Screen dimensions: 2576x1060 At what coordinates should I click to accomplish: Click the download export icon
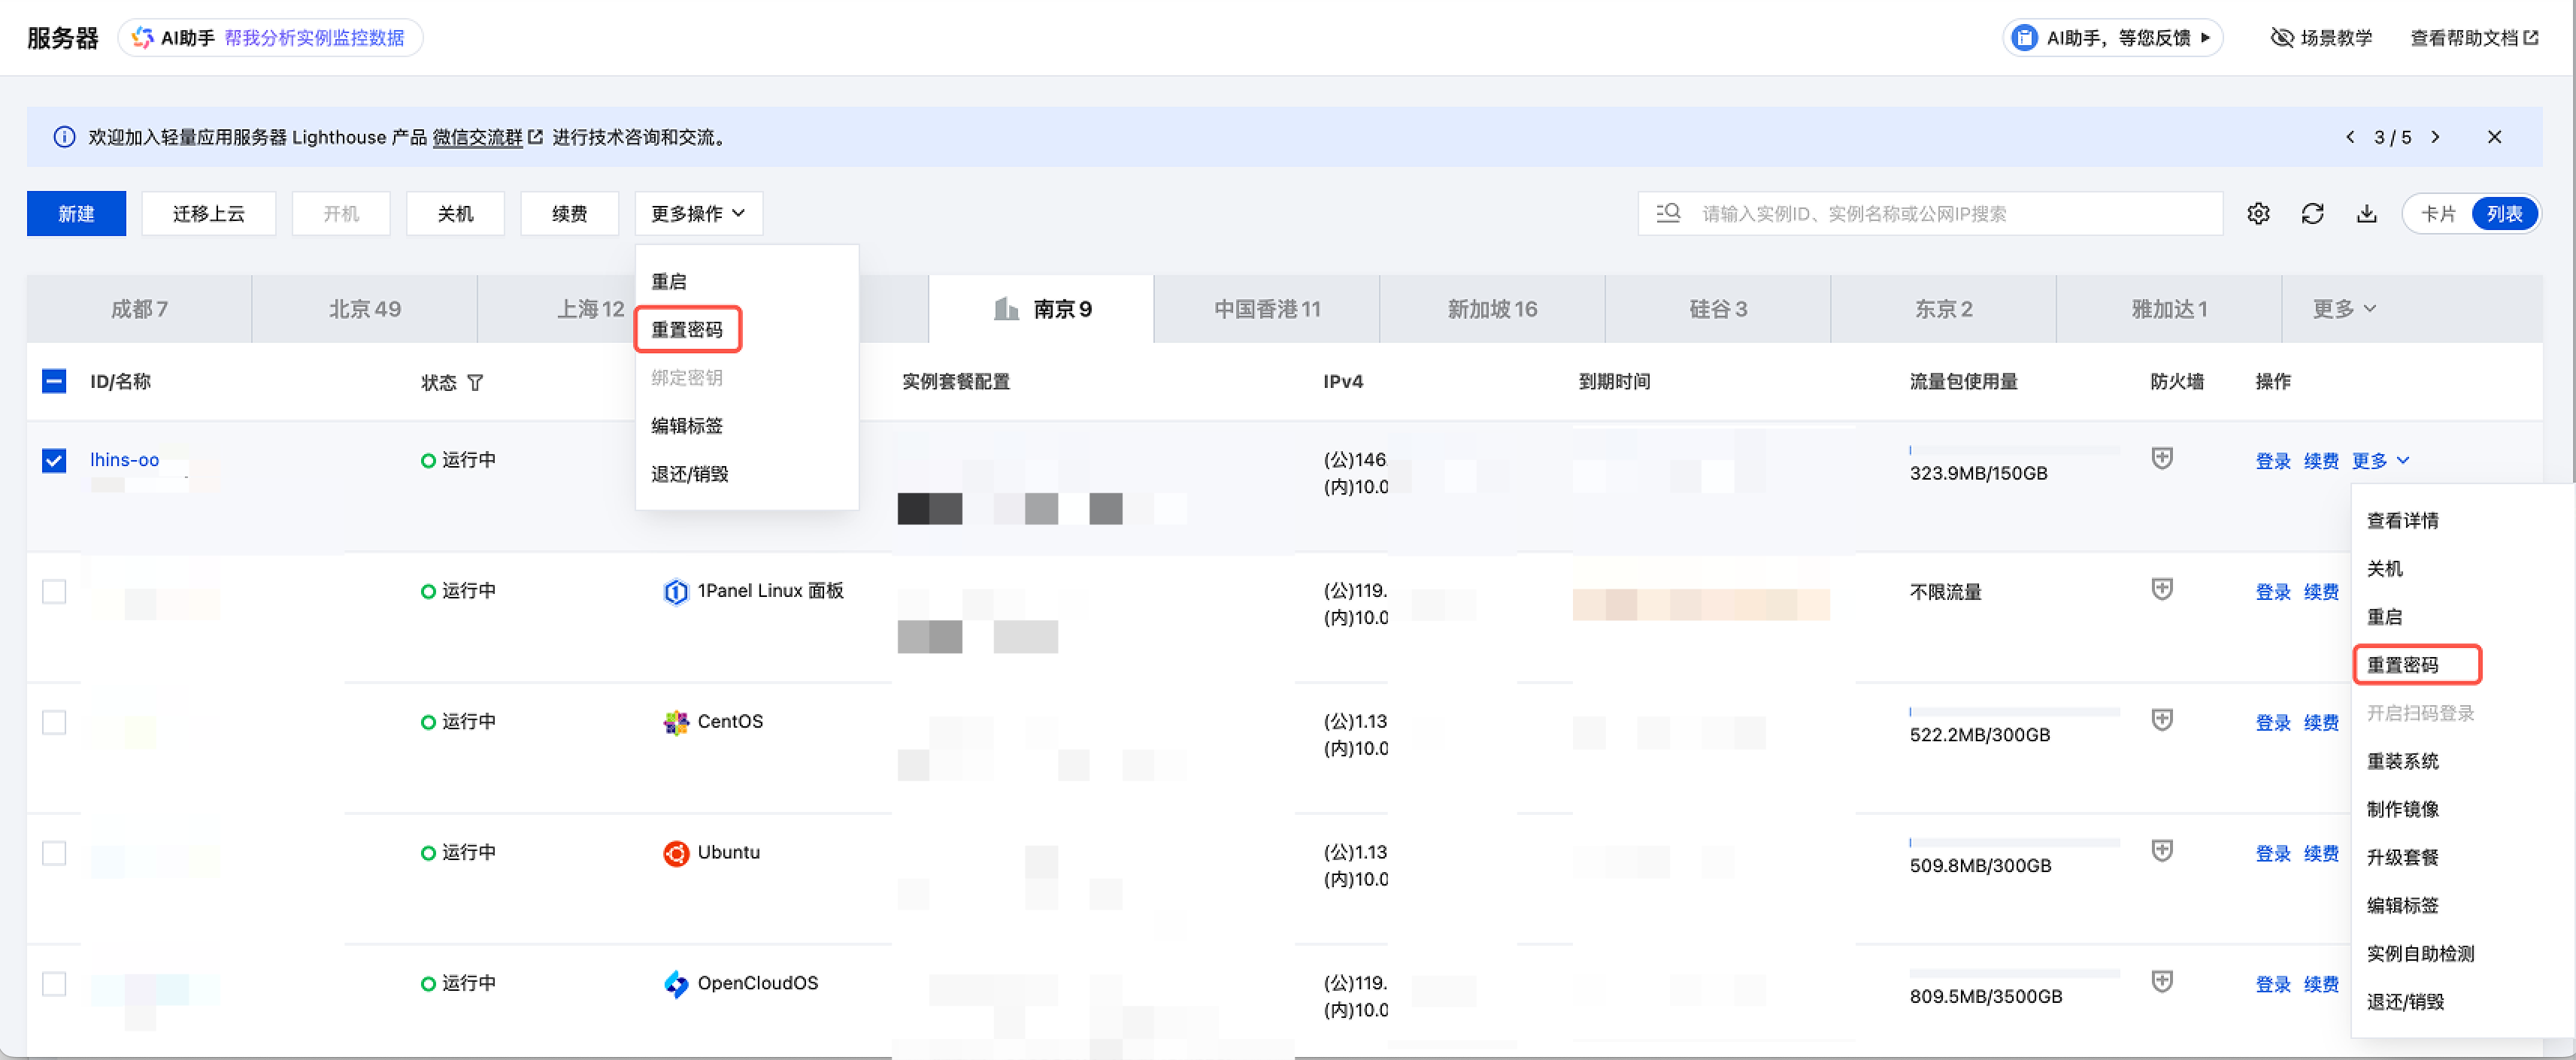pyautogui.click(x=2366, y=213)
